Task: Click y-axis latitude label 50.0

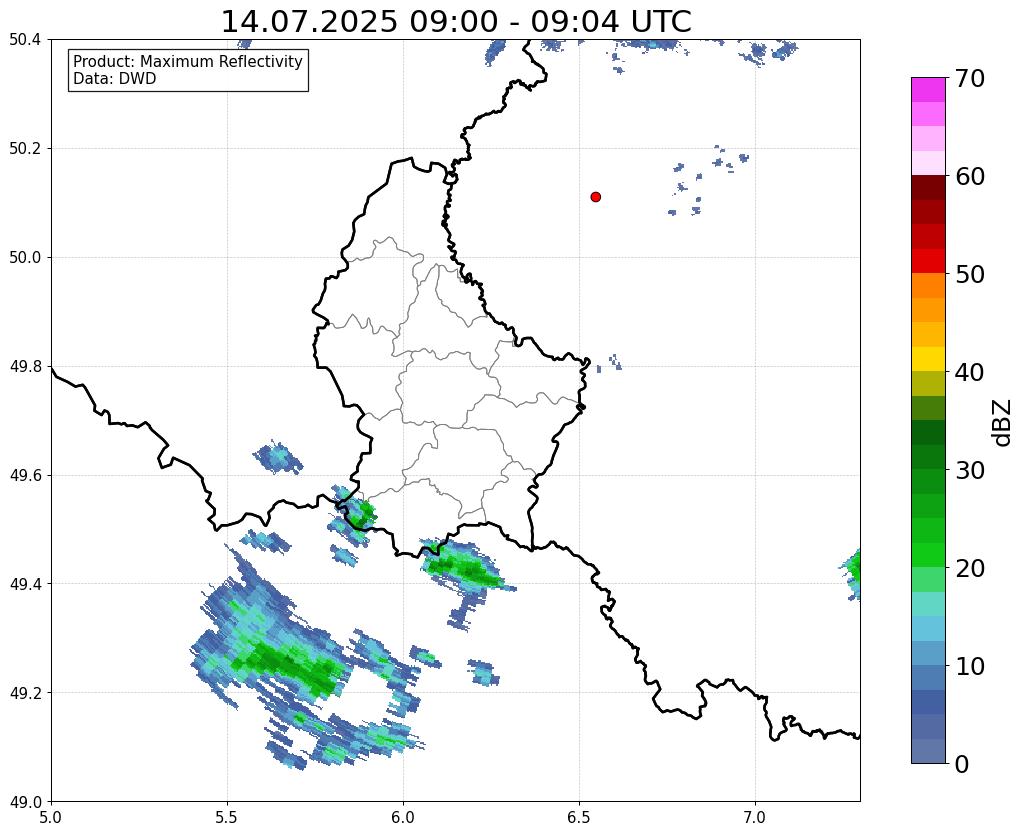Action: pyautogui.click(x=25, y=258)
